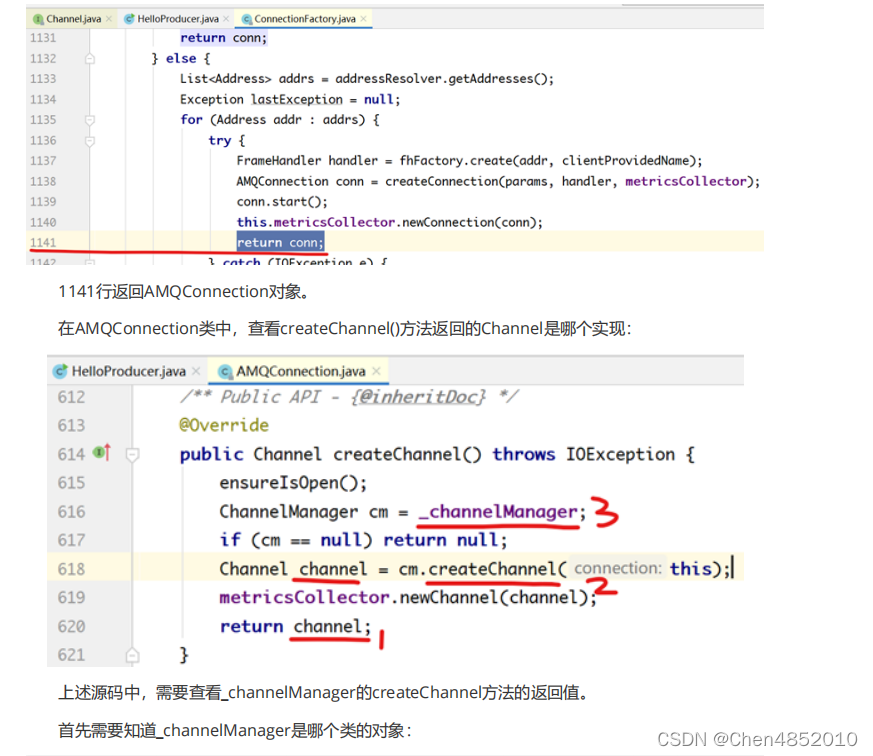873x756 pixels.
Task: Close HelloProducer.java tab beside AMQConnection.java
Action: point(196,371)
